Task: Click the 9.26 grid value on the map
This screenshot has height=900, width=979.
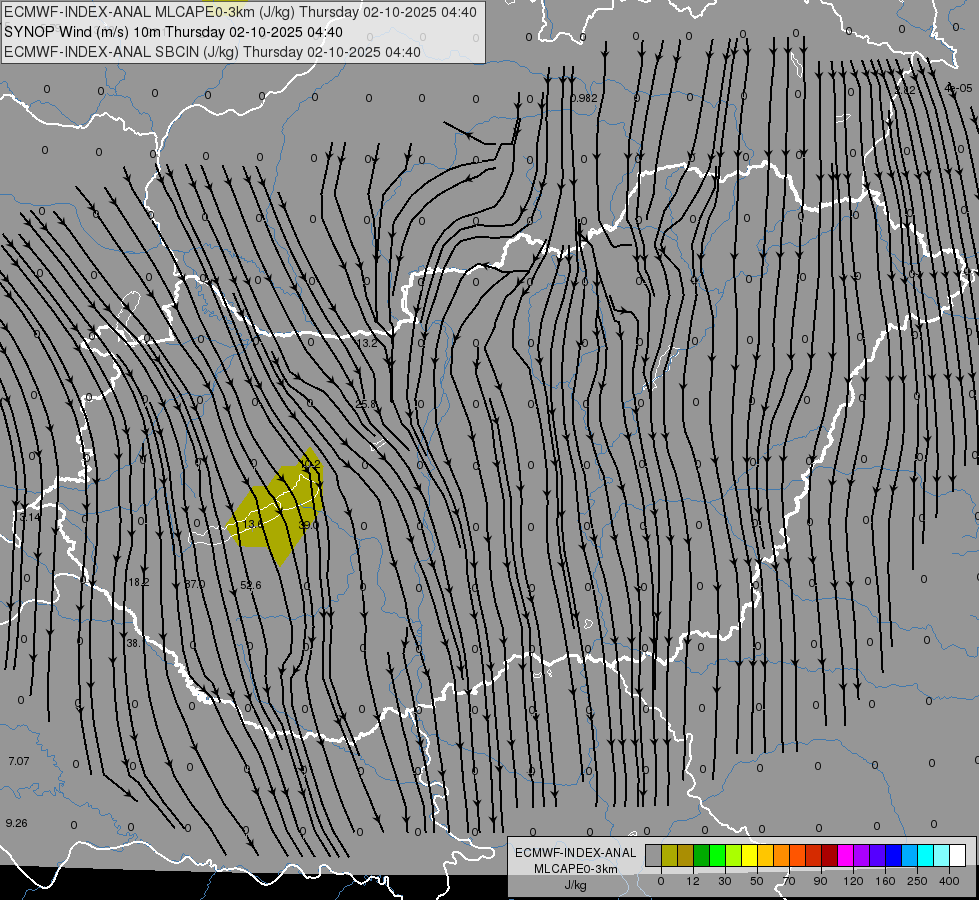Action: [17, 823]
